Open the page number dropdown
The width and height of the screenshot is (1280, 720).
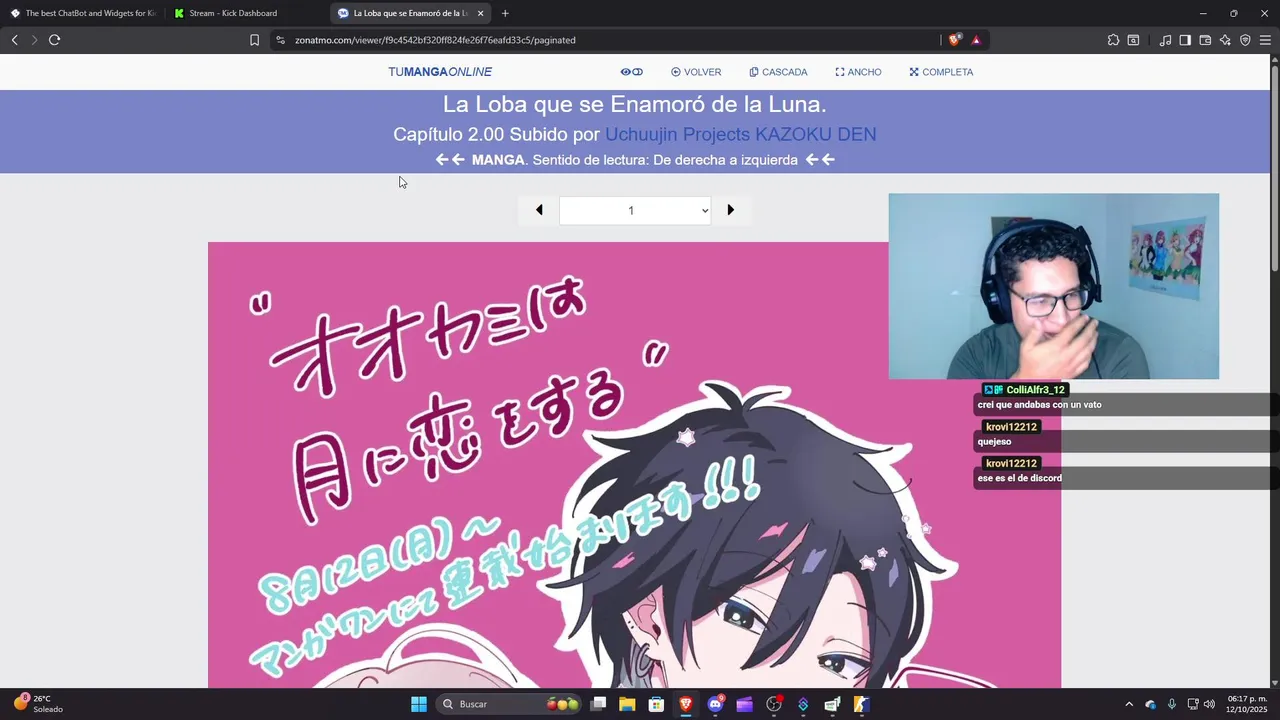click(x=635, y=210)
